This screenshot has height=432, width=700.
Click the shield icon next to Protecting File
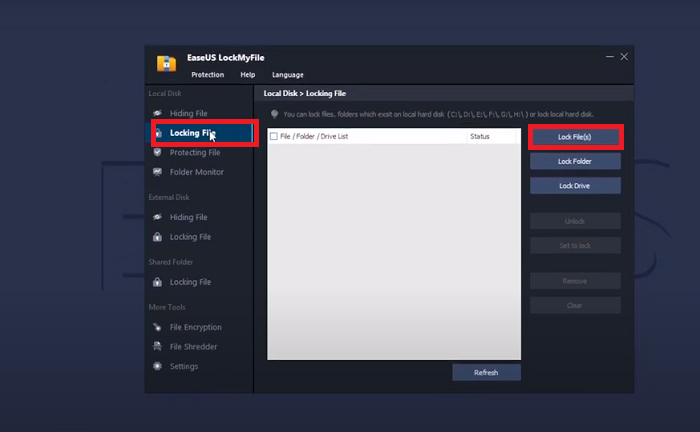[157, 152]
